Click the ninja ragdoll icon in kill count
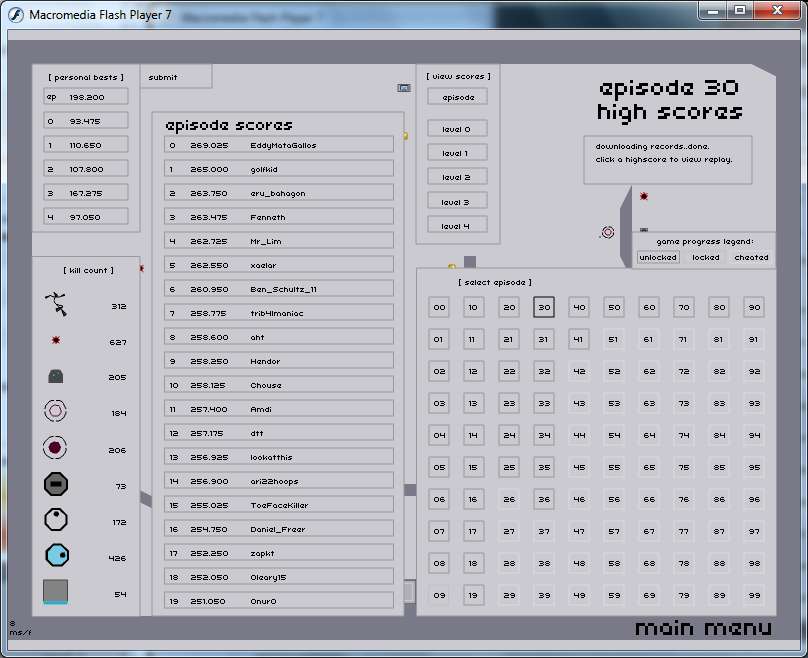Viewport: 808px width, 658px height. (56, 305)
